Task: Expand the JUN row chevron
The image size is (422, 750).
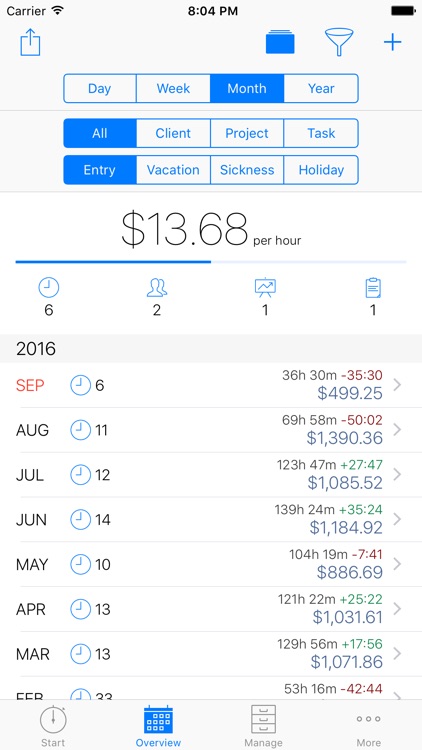Action: 397,519
